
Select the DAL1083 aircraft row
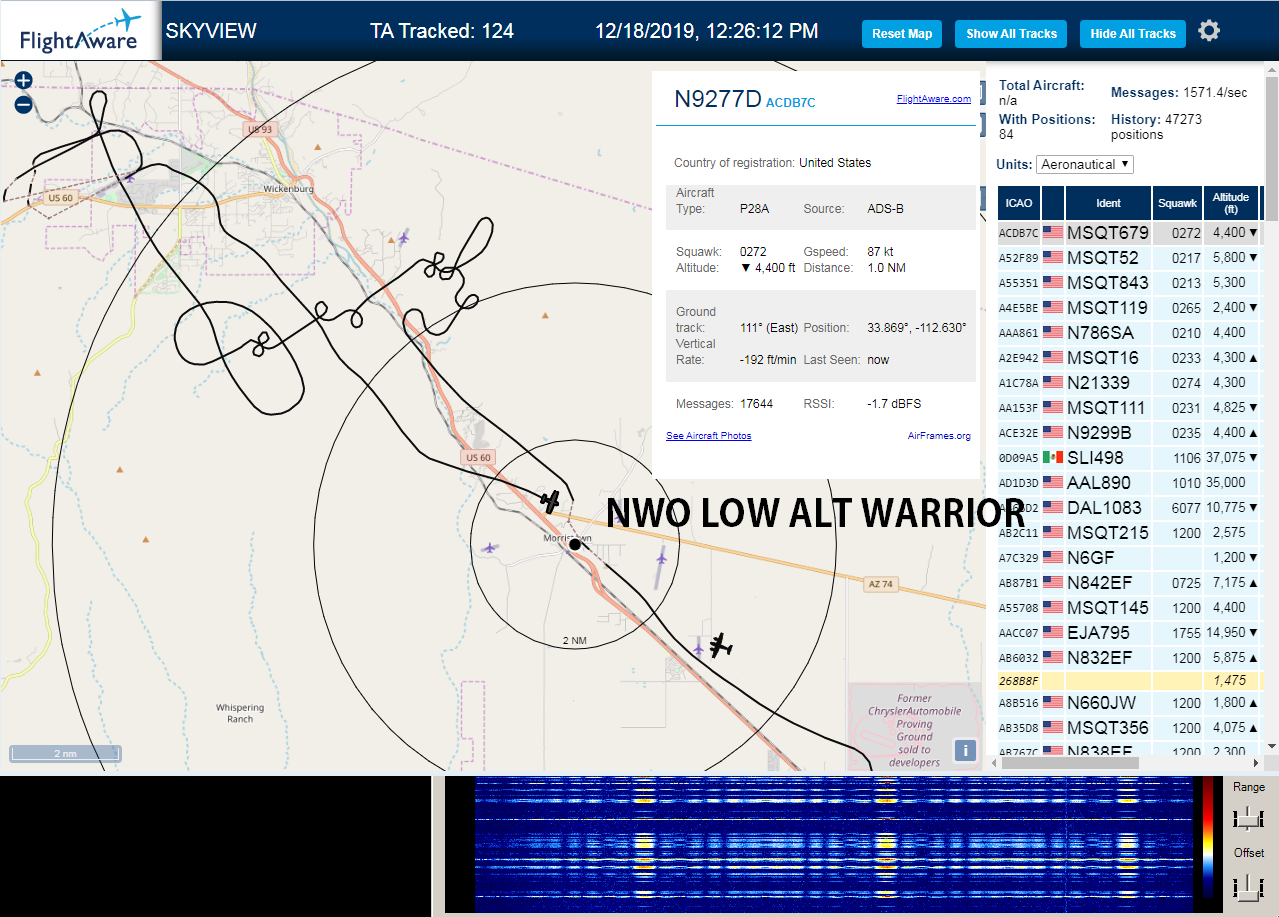point(1129,507)
